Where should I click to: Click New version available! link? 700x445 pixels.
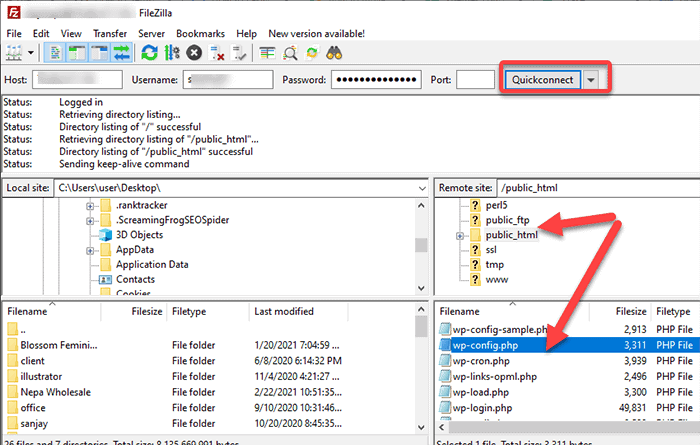[x=316, y=33]
